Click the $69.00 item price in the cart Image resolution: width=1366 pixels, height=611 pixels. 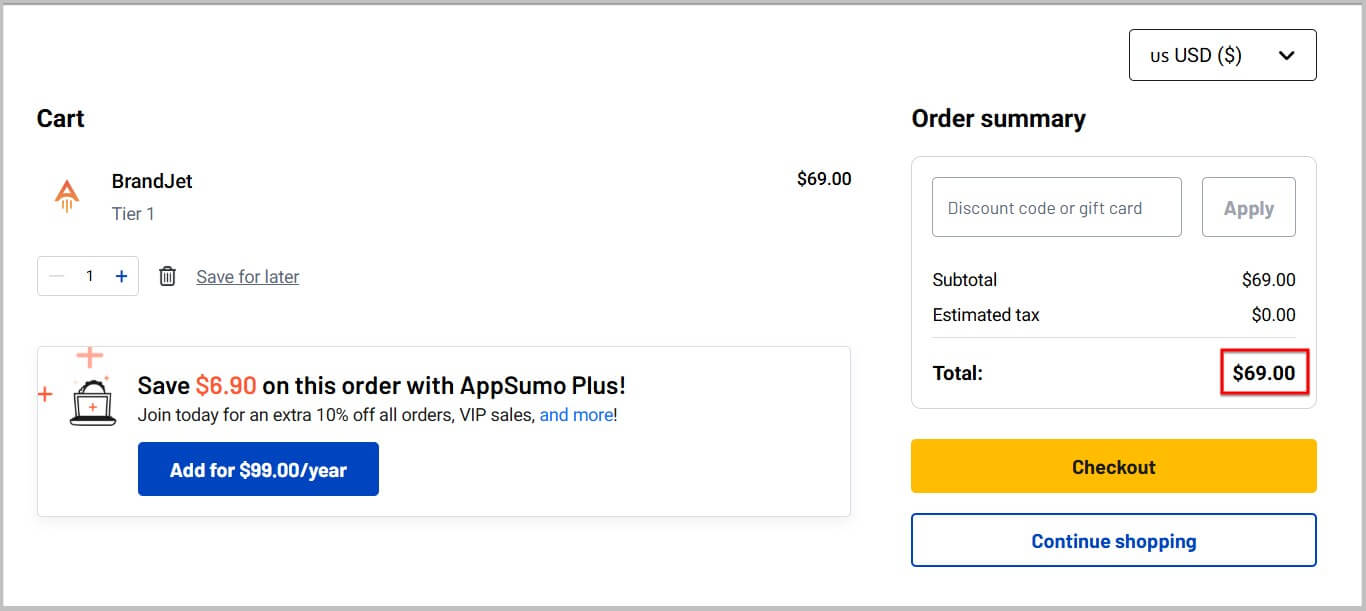point(825,179)
